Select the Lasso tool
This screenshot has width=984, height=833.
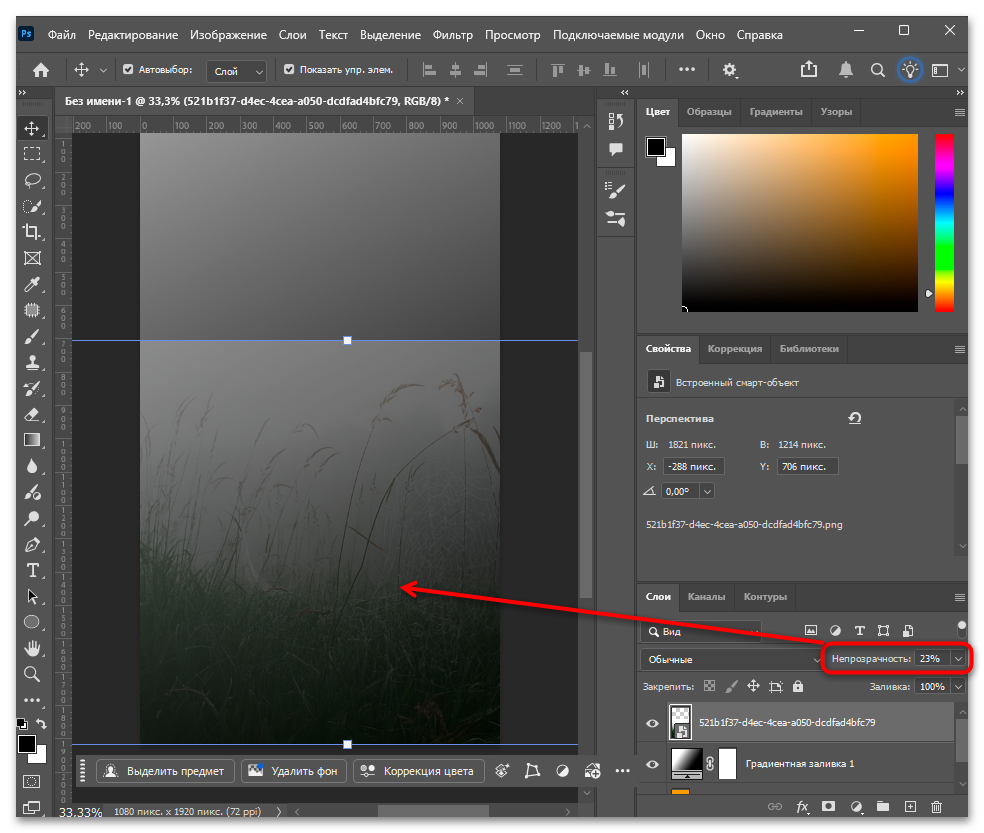click(32, 181)
